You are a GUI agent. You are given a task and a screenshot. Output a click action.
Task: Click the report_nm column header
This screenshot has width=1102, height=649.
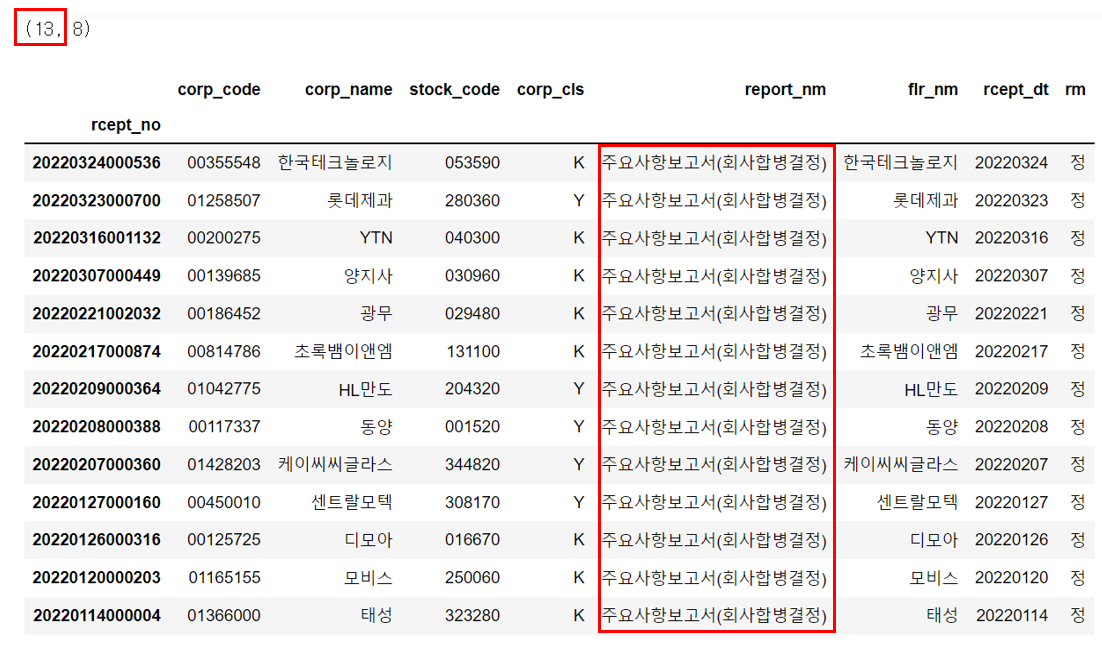[x=785, y=90]
